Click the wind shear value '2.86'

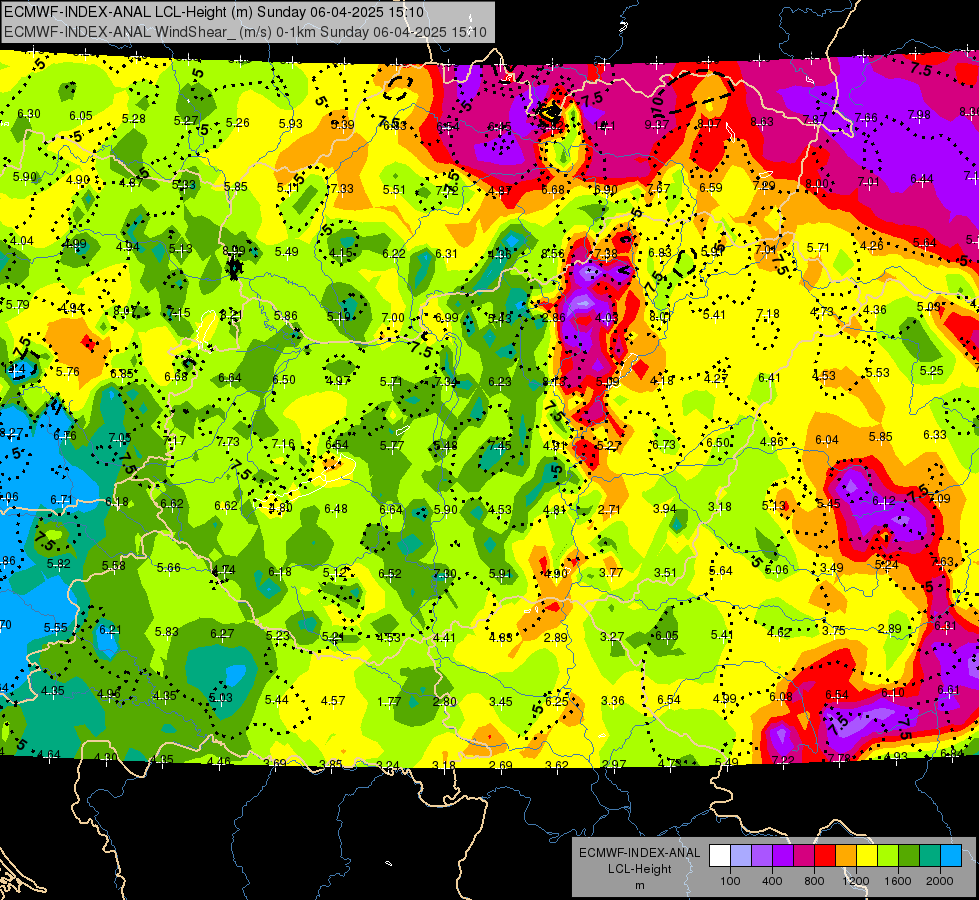coord(554,317)
